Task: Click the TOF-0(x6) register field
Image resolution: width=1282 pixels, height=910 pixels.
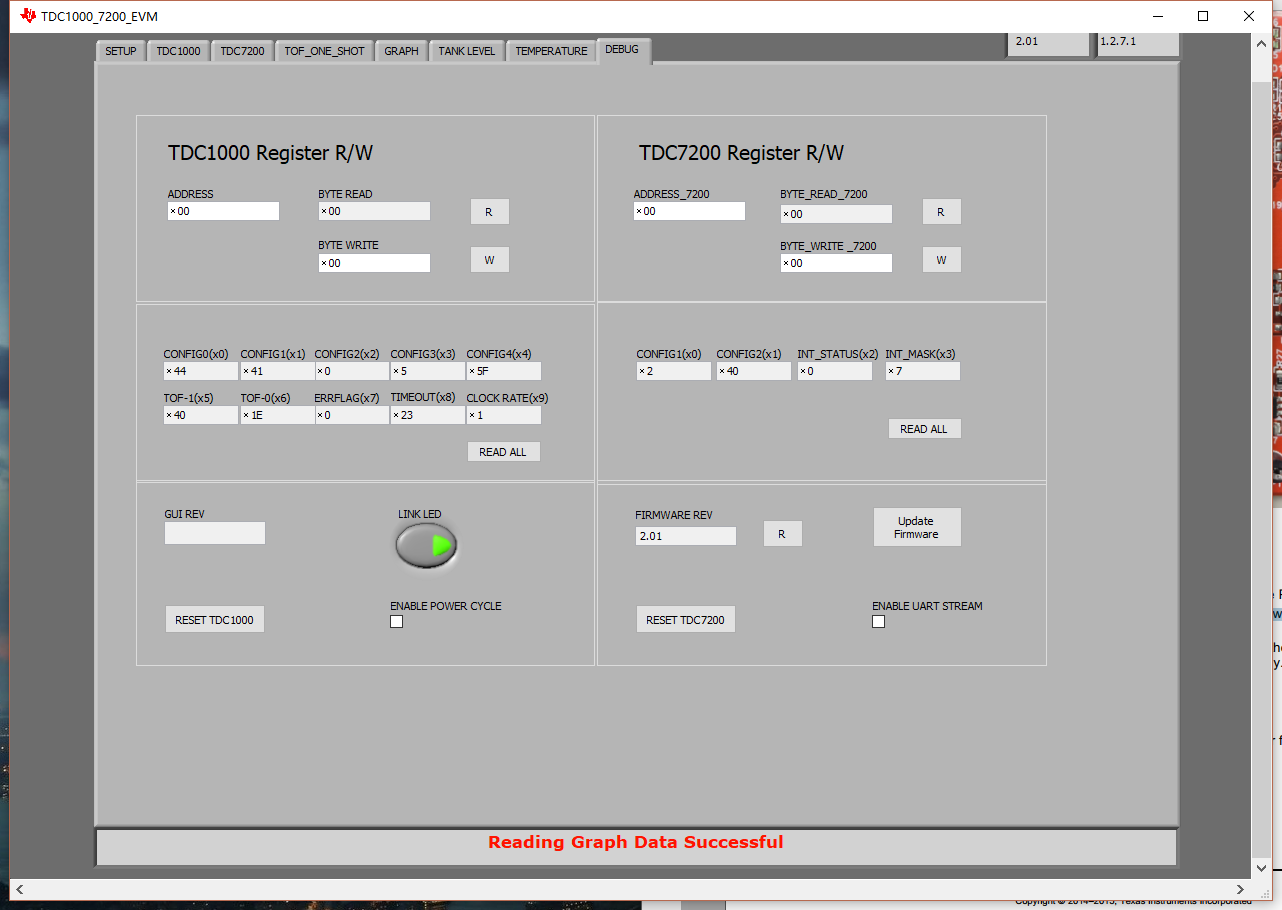Action: (x=277, y=415)
